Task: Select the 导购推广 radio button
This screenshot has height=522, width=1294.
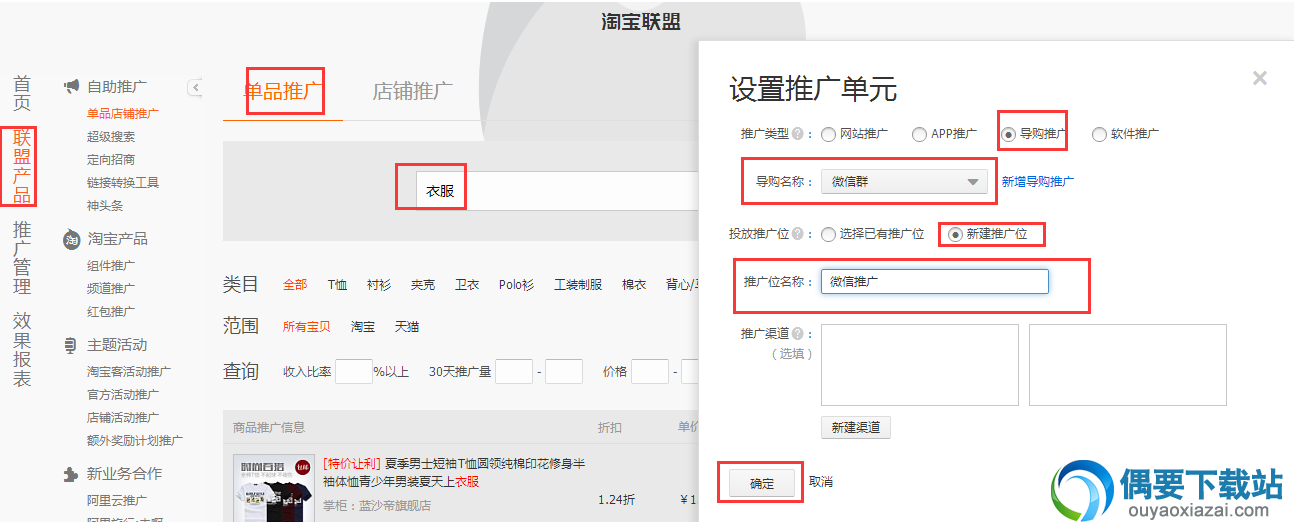Action: (1009, 134)
